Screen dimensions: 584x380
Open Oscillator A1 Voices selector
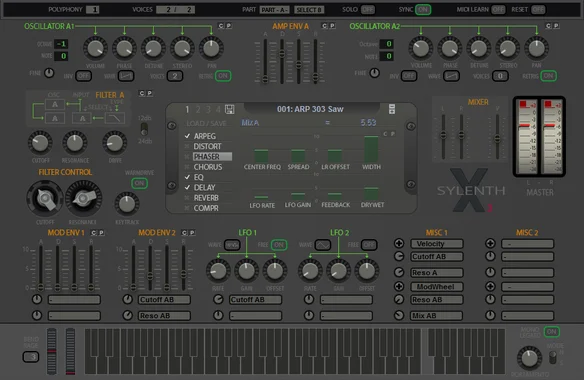point(175,76)
